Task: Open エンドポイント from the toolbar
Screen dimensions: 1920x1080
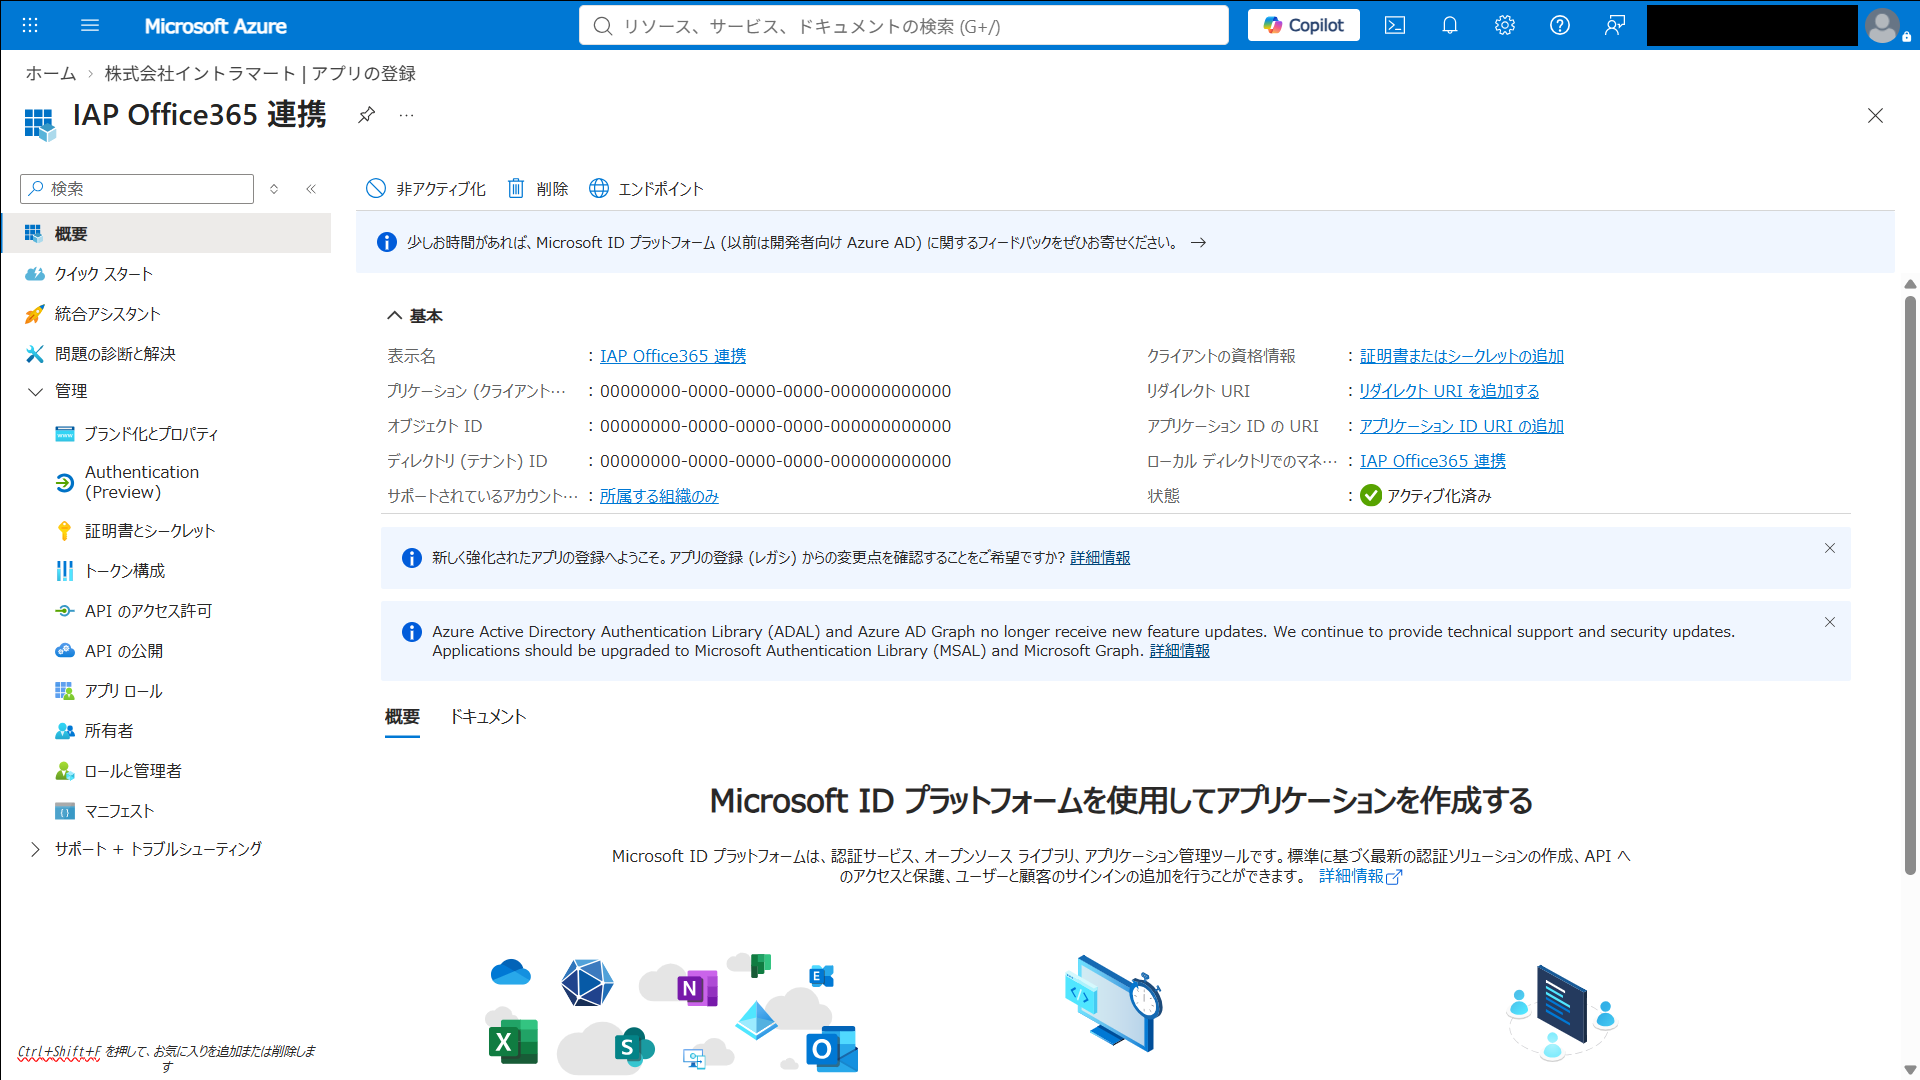Action: (647, 188)
